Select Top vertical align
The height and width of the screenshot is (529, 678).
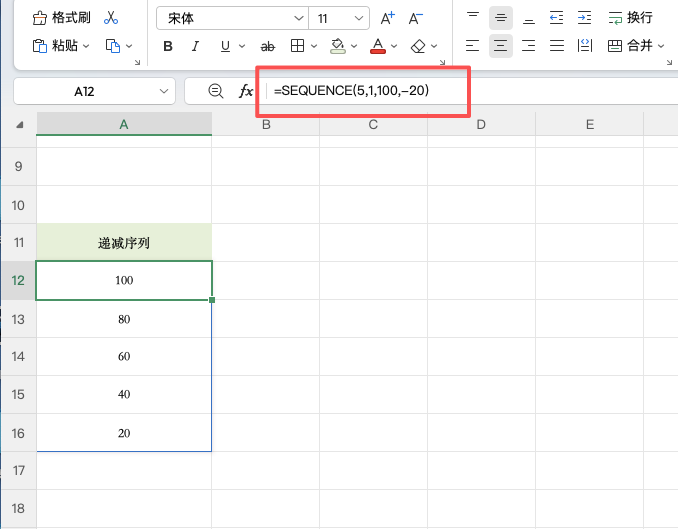click(x=473, y=18)
